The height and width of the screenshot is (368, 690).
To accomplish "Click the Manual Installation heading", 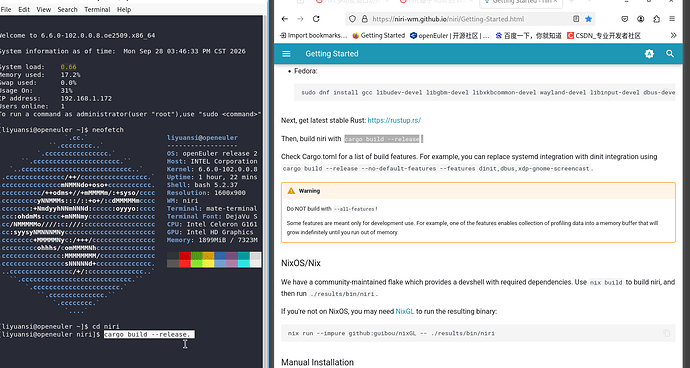I will [317, 362].
